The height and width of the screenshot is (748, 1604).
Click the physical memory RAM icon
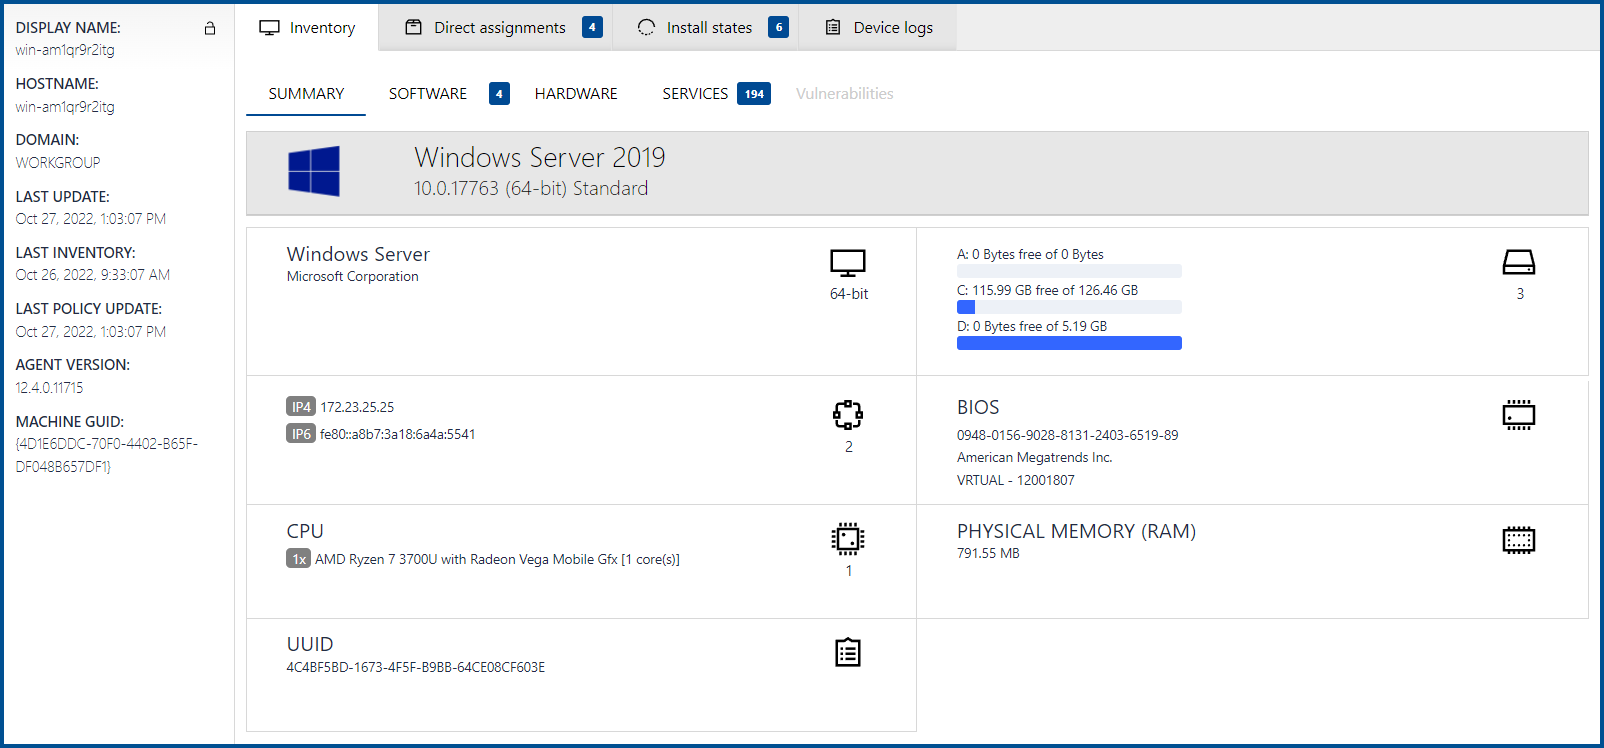click(1518, 540)
